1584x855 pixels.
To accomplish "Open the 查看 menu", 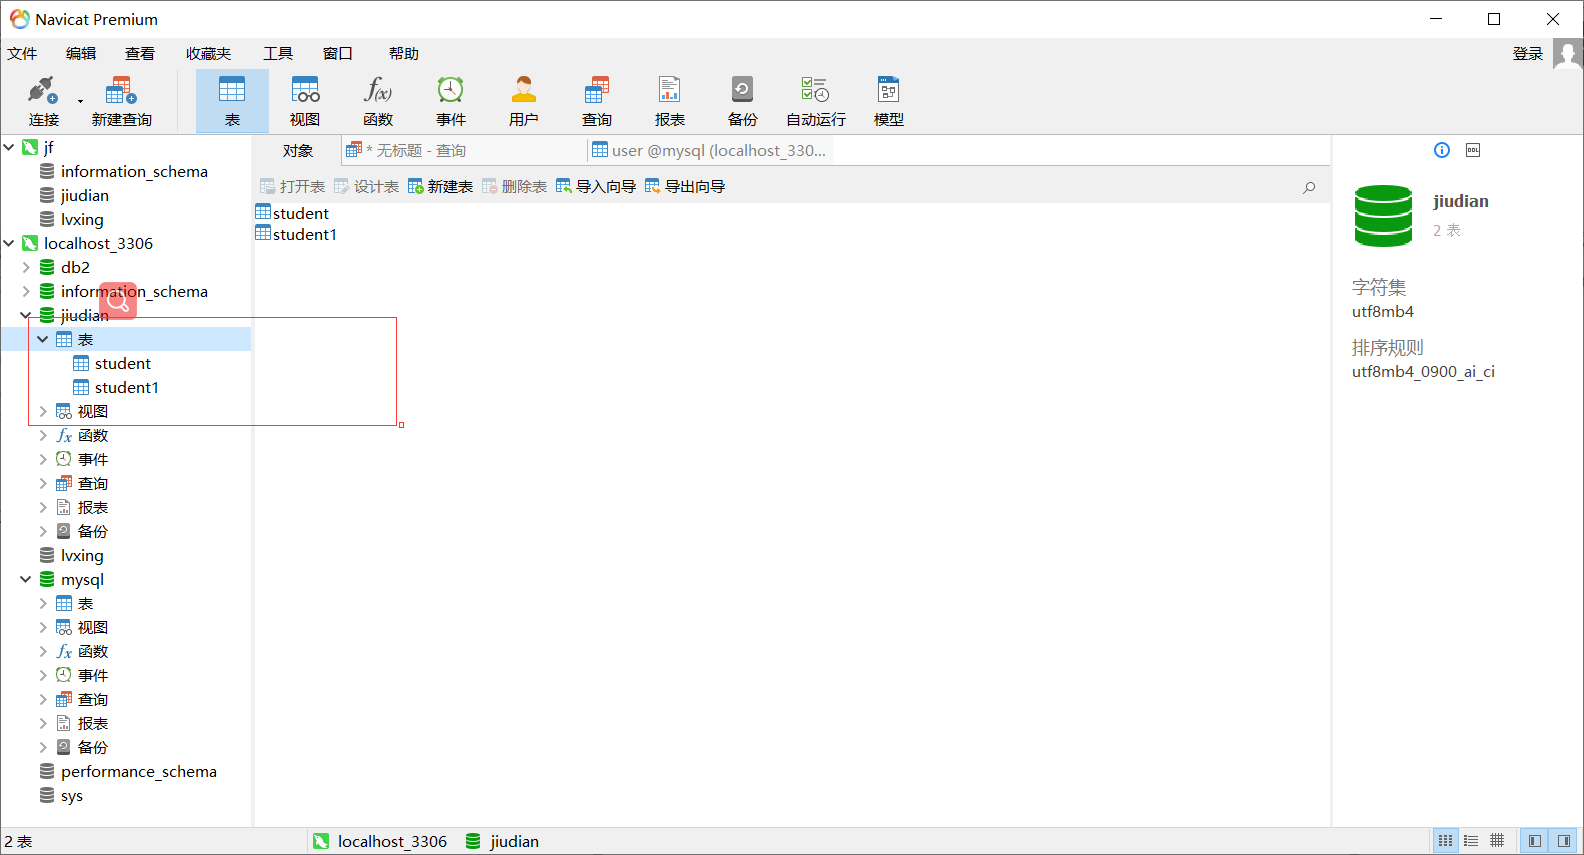I will [x=140, y=54].
